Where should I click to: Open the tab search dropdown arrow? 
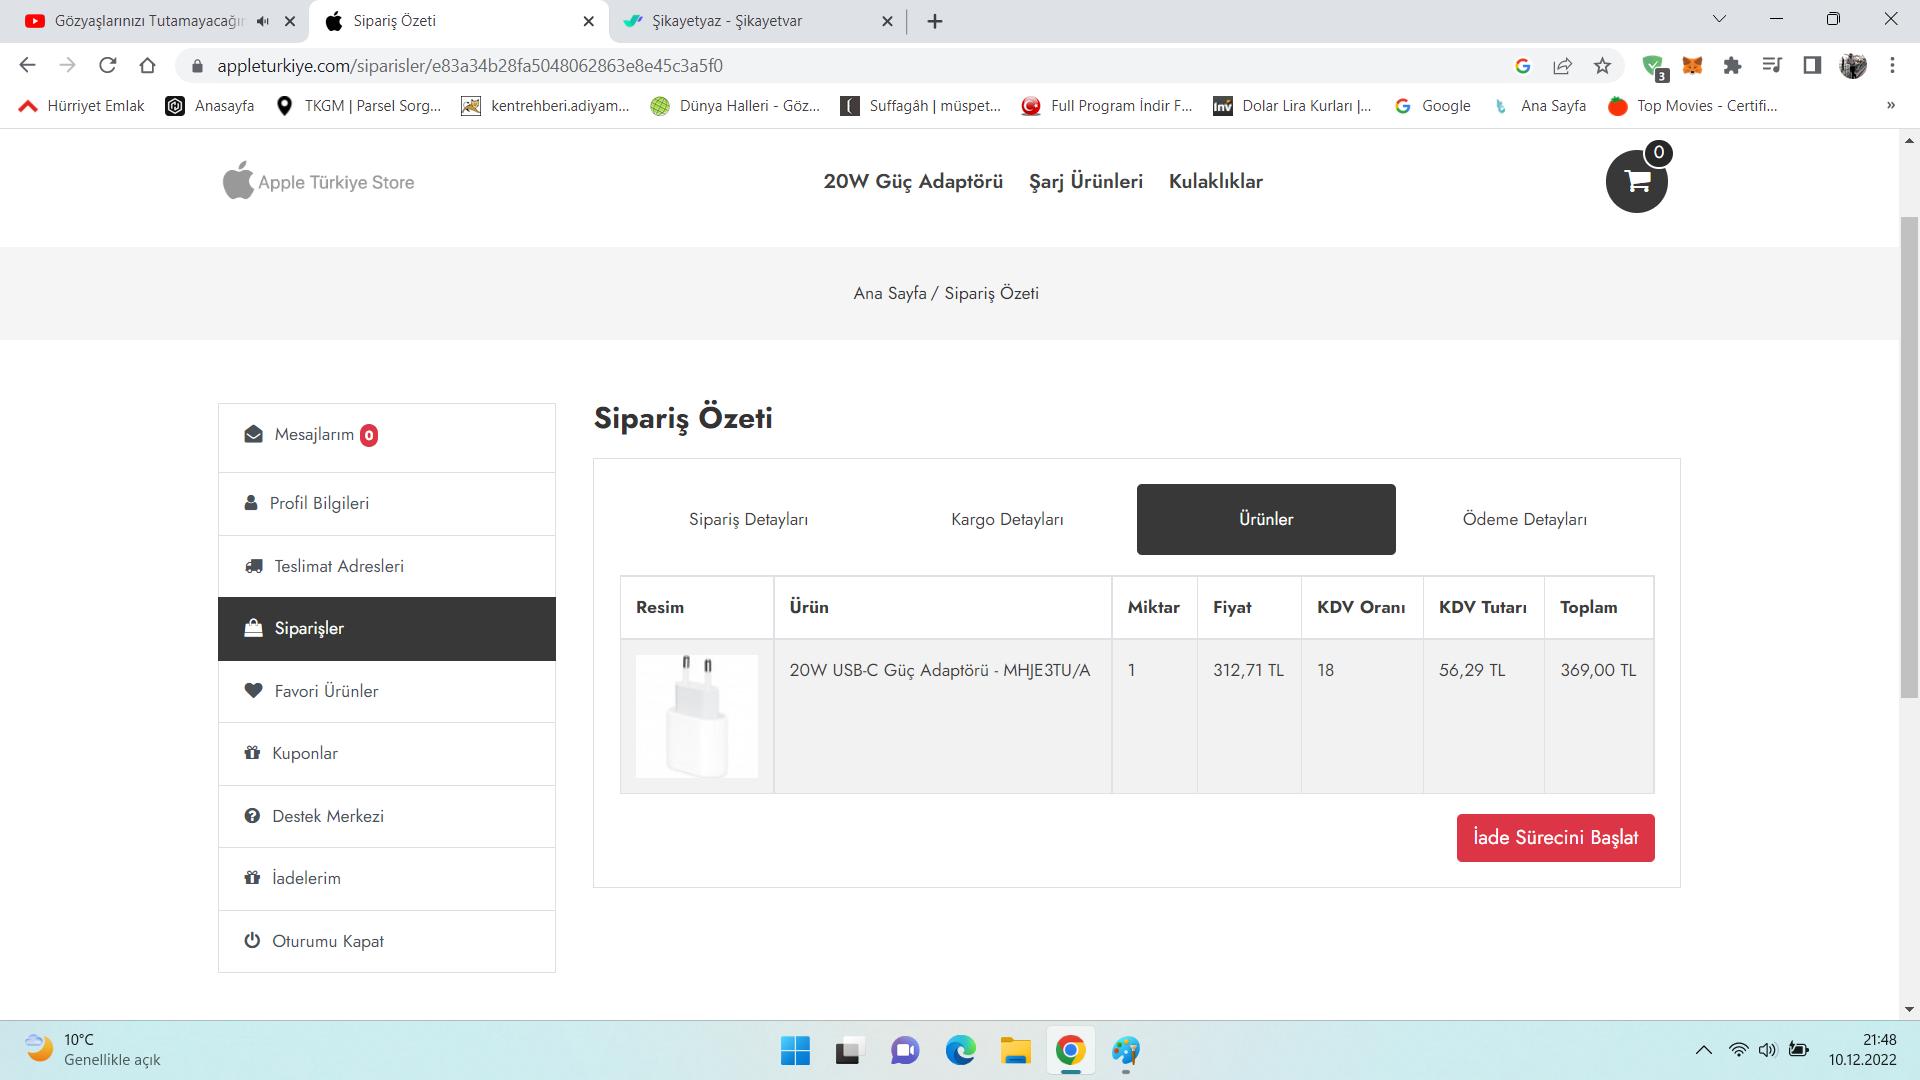[x=1720, y=19]
